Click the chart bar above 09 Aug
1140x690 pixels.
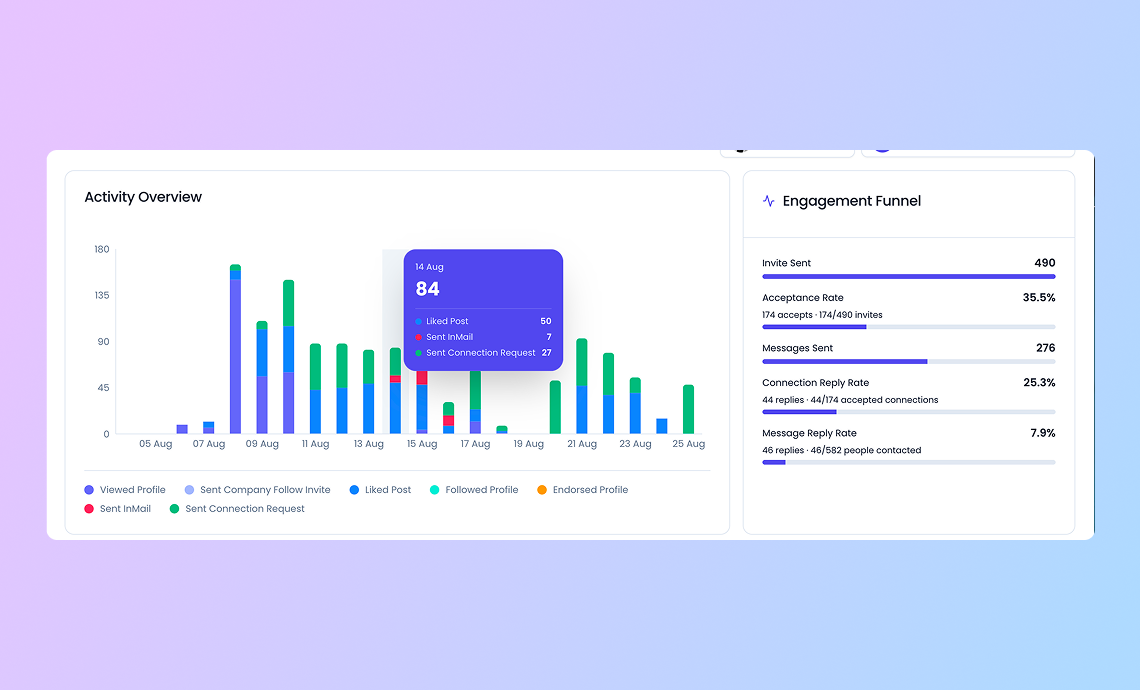pos(262,377)
